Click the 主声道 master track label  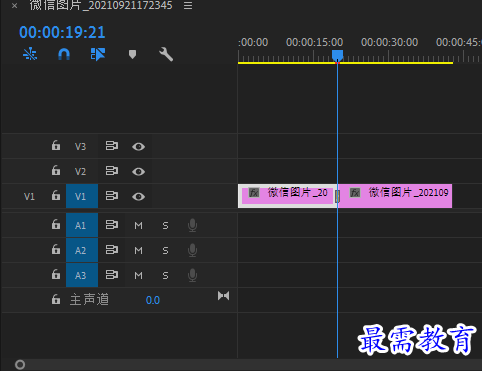click(89, 300)
